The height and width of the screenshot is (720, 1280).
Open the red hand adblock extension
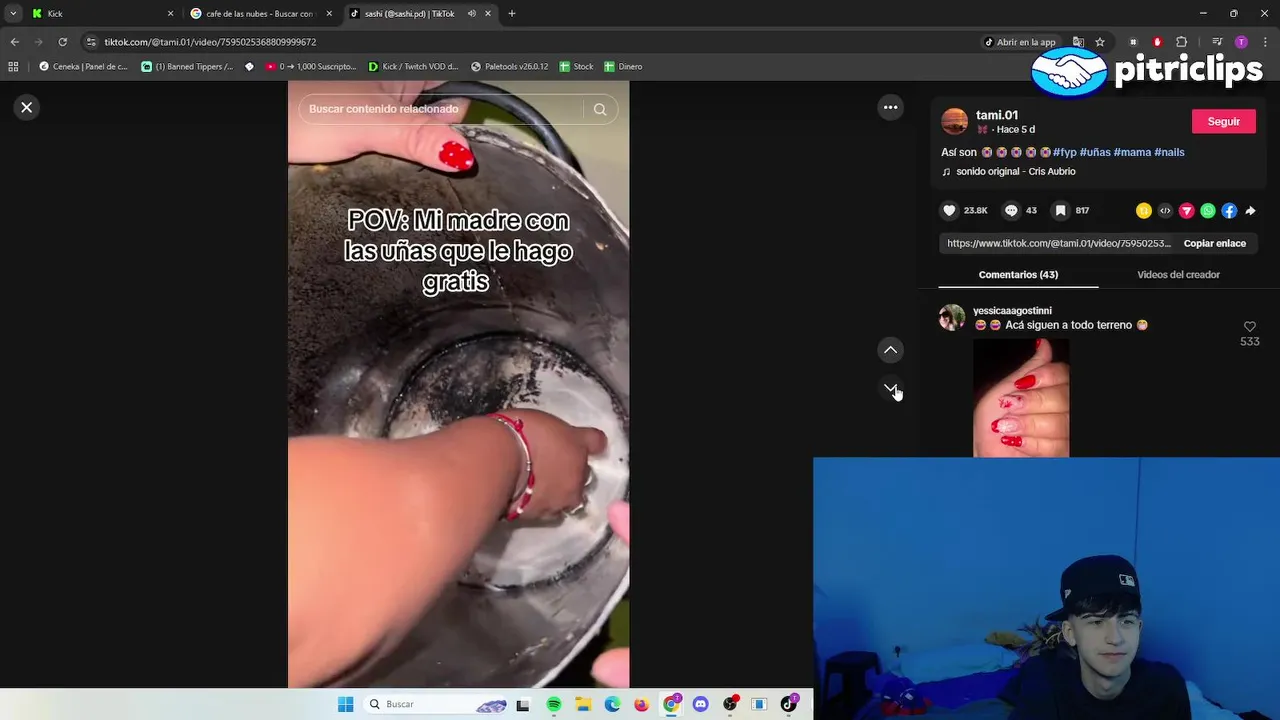tap(1157, 42)
